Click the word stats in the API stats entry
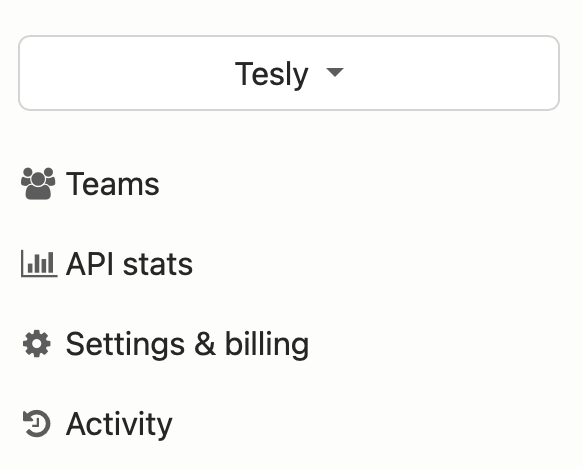The image size is (583, 469). coord(158,264)
